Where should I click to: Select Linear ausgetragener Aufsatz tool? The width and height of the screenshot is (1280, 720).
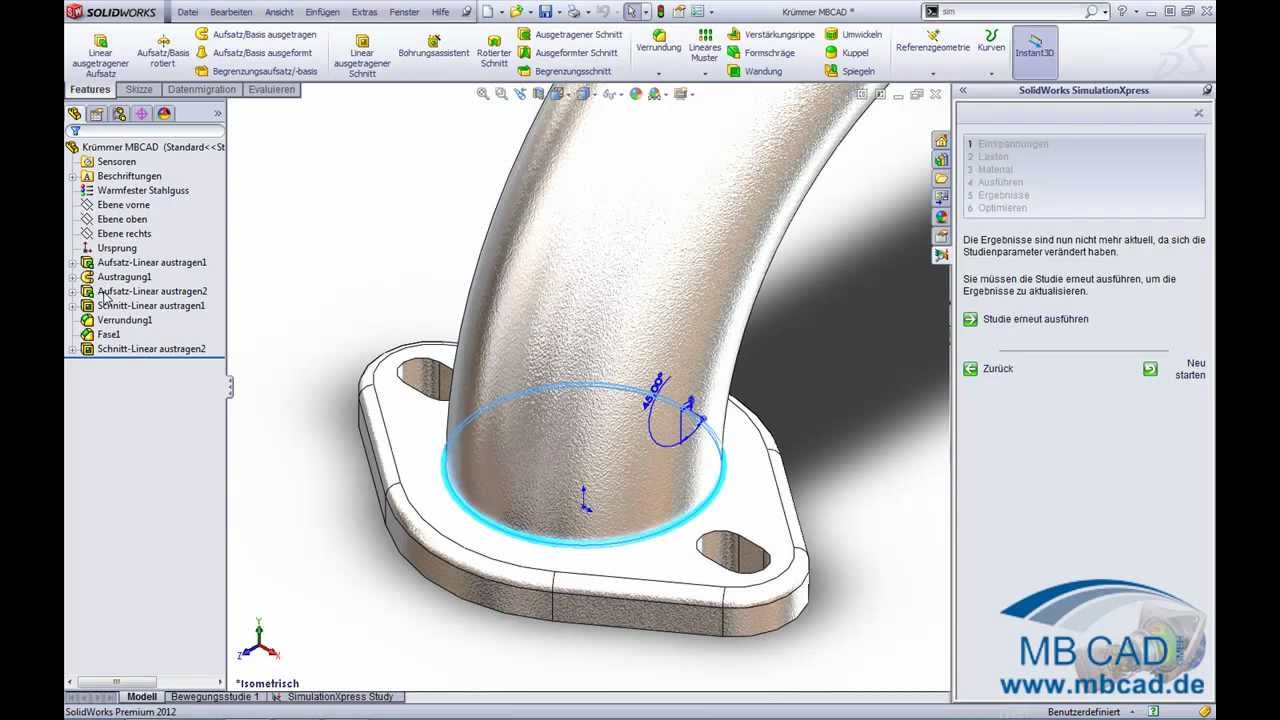point(100,54)
